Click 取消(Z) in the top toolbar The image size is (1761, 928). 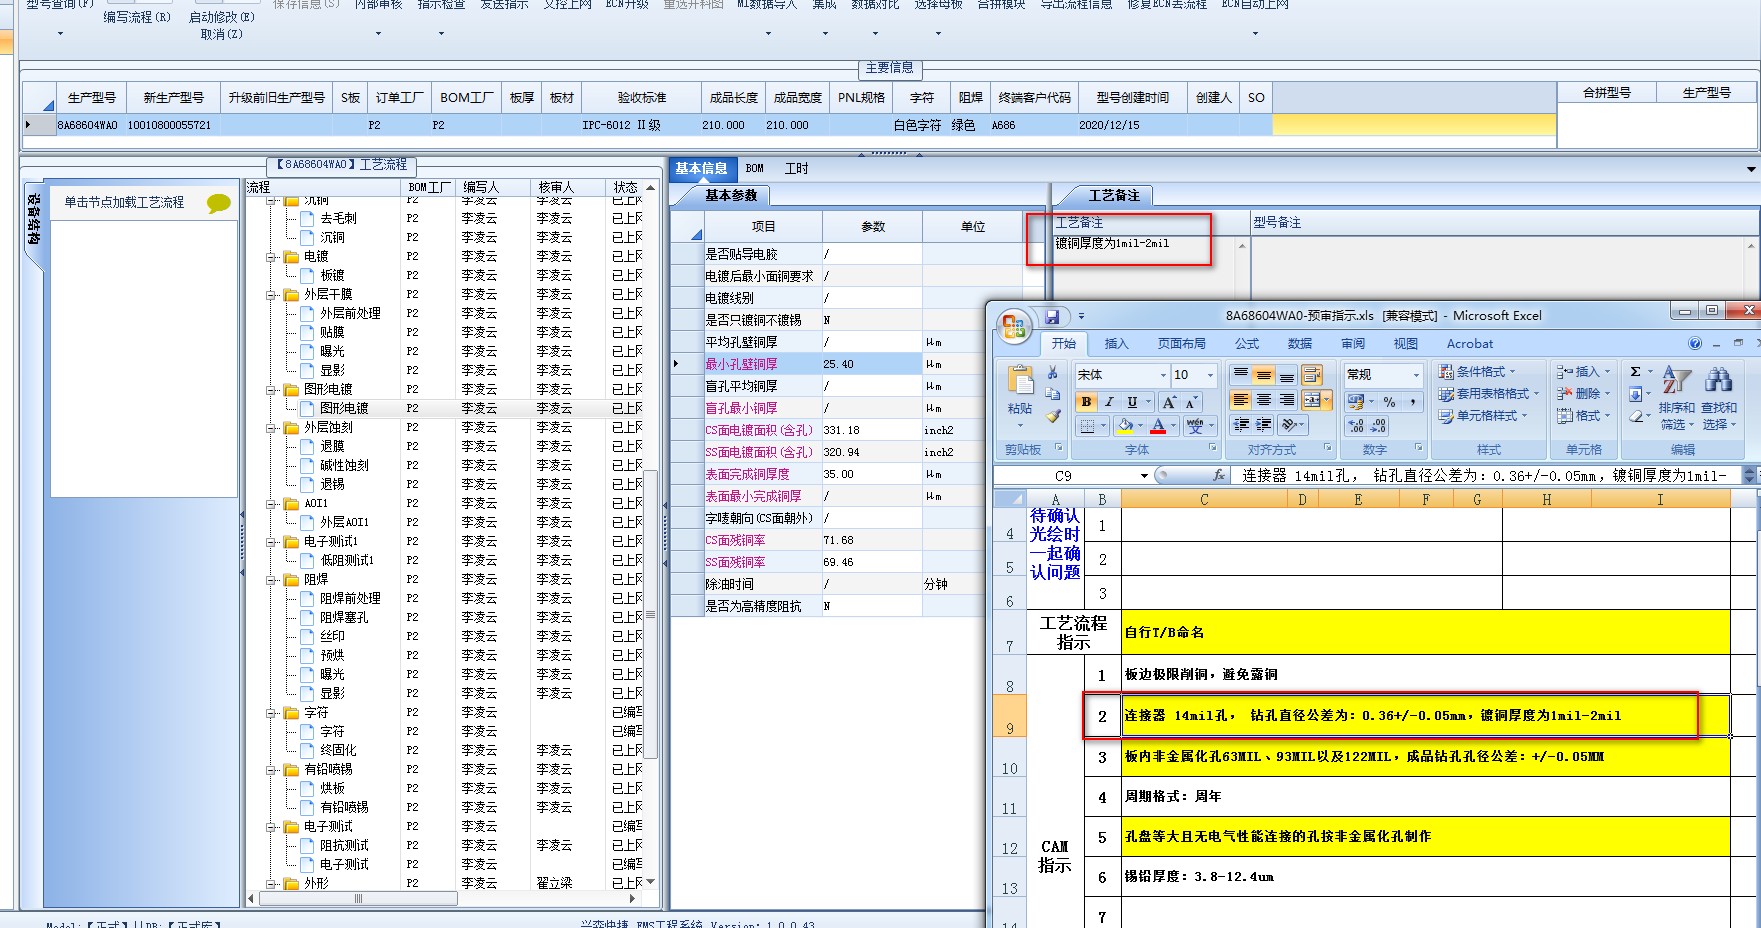221,34
